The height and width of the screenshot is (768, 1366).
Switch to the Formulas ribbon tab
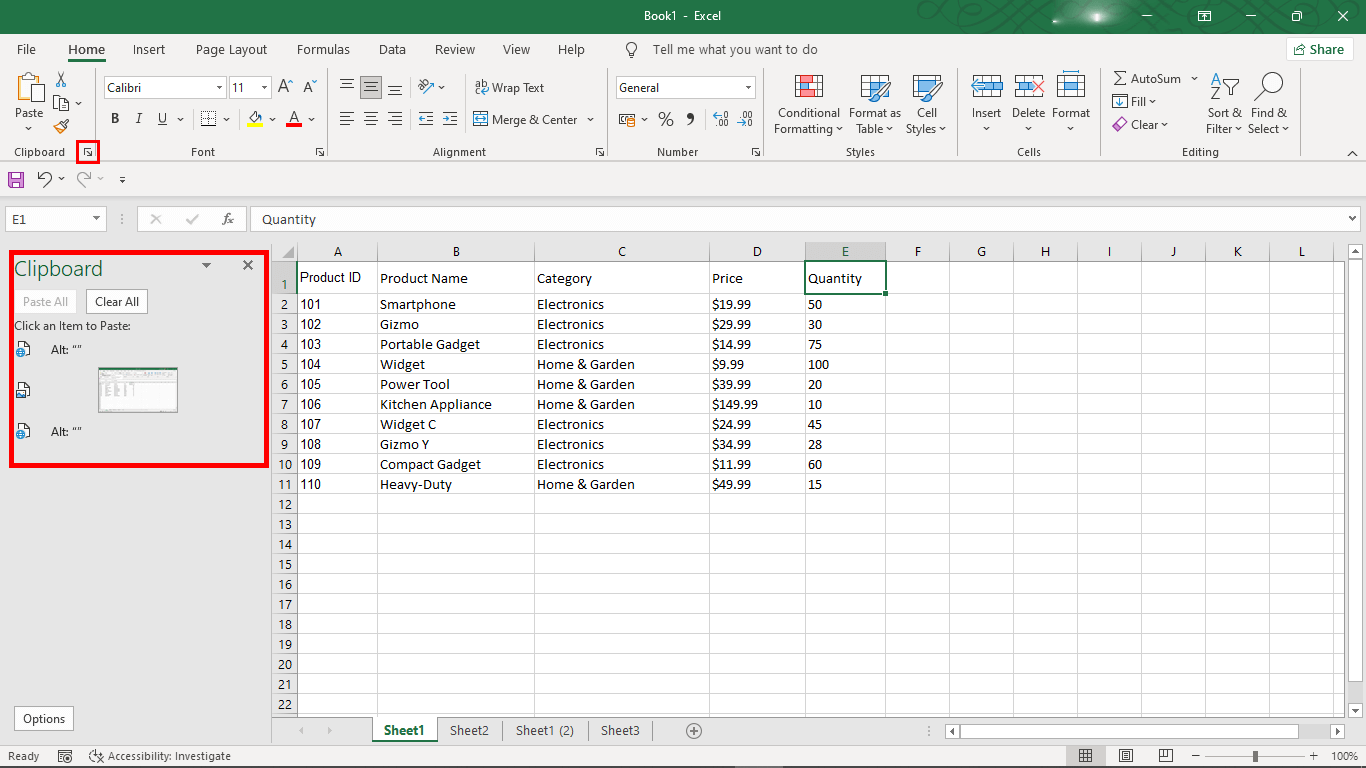click(x=323, y=49)
